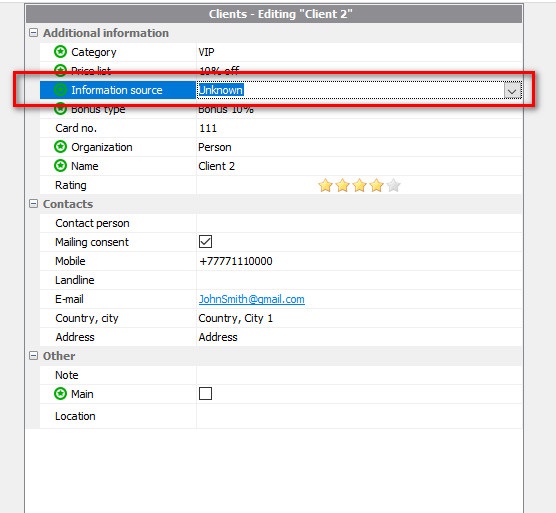Uncheck the Mailing consent checkbox
The height and width of the screenshot is (513, 556).
click(x=205, y=242)
